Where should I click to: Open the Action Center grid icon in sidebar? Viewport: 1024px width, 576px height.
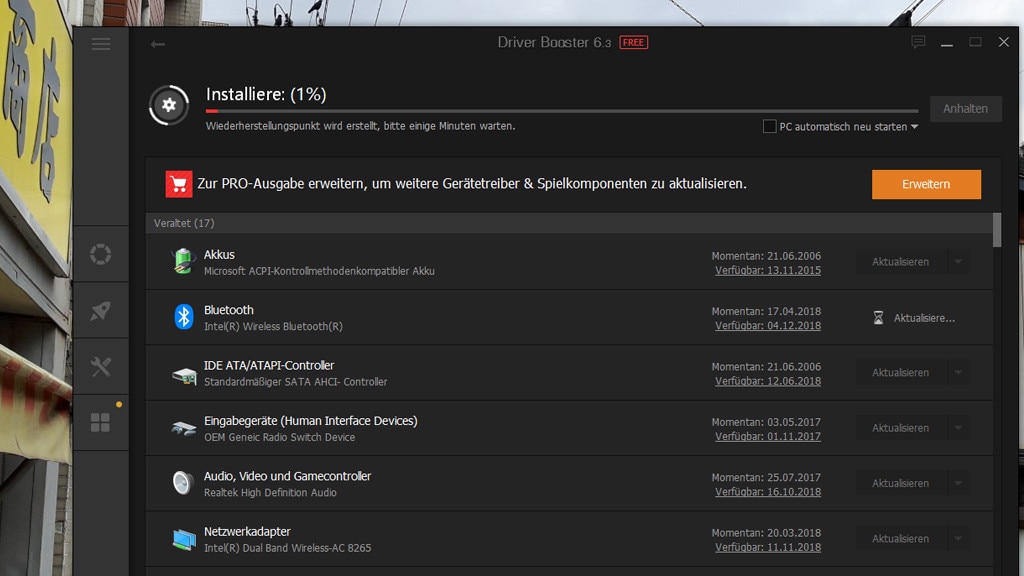click(101, 423)
